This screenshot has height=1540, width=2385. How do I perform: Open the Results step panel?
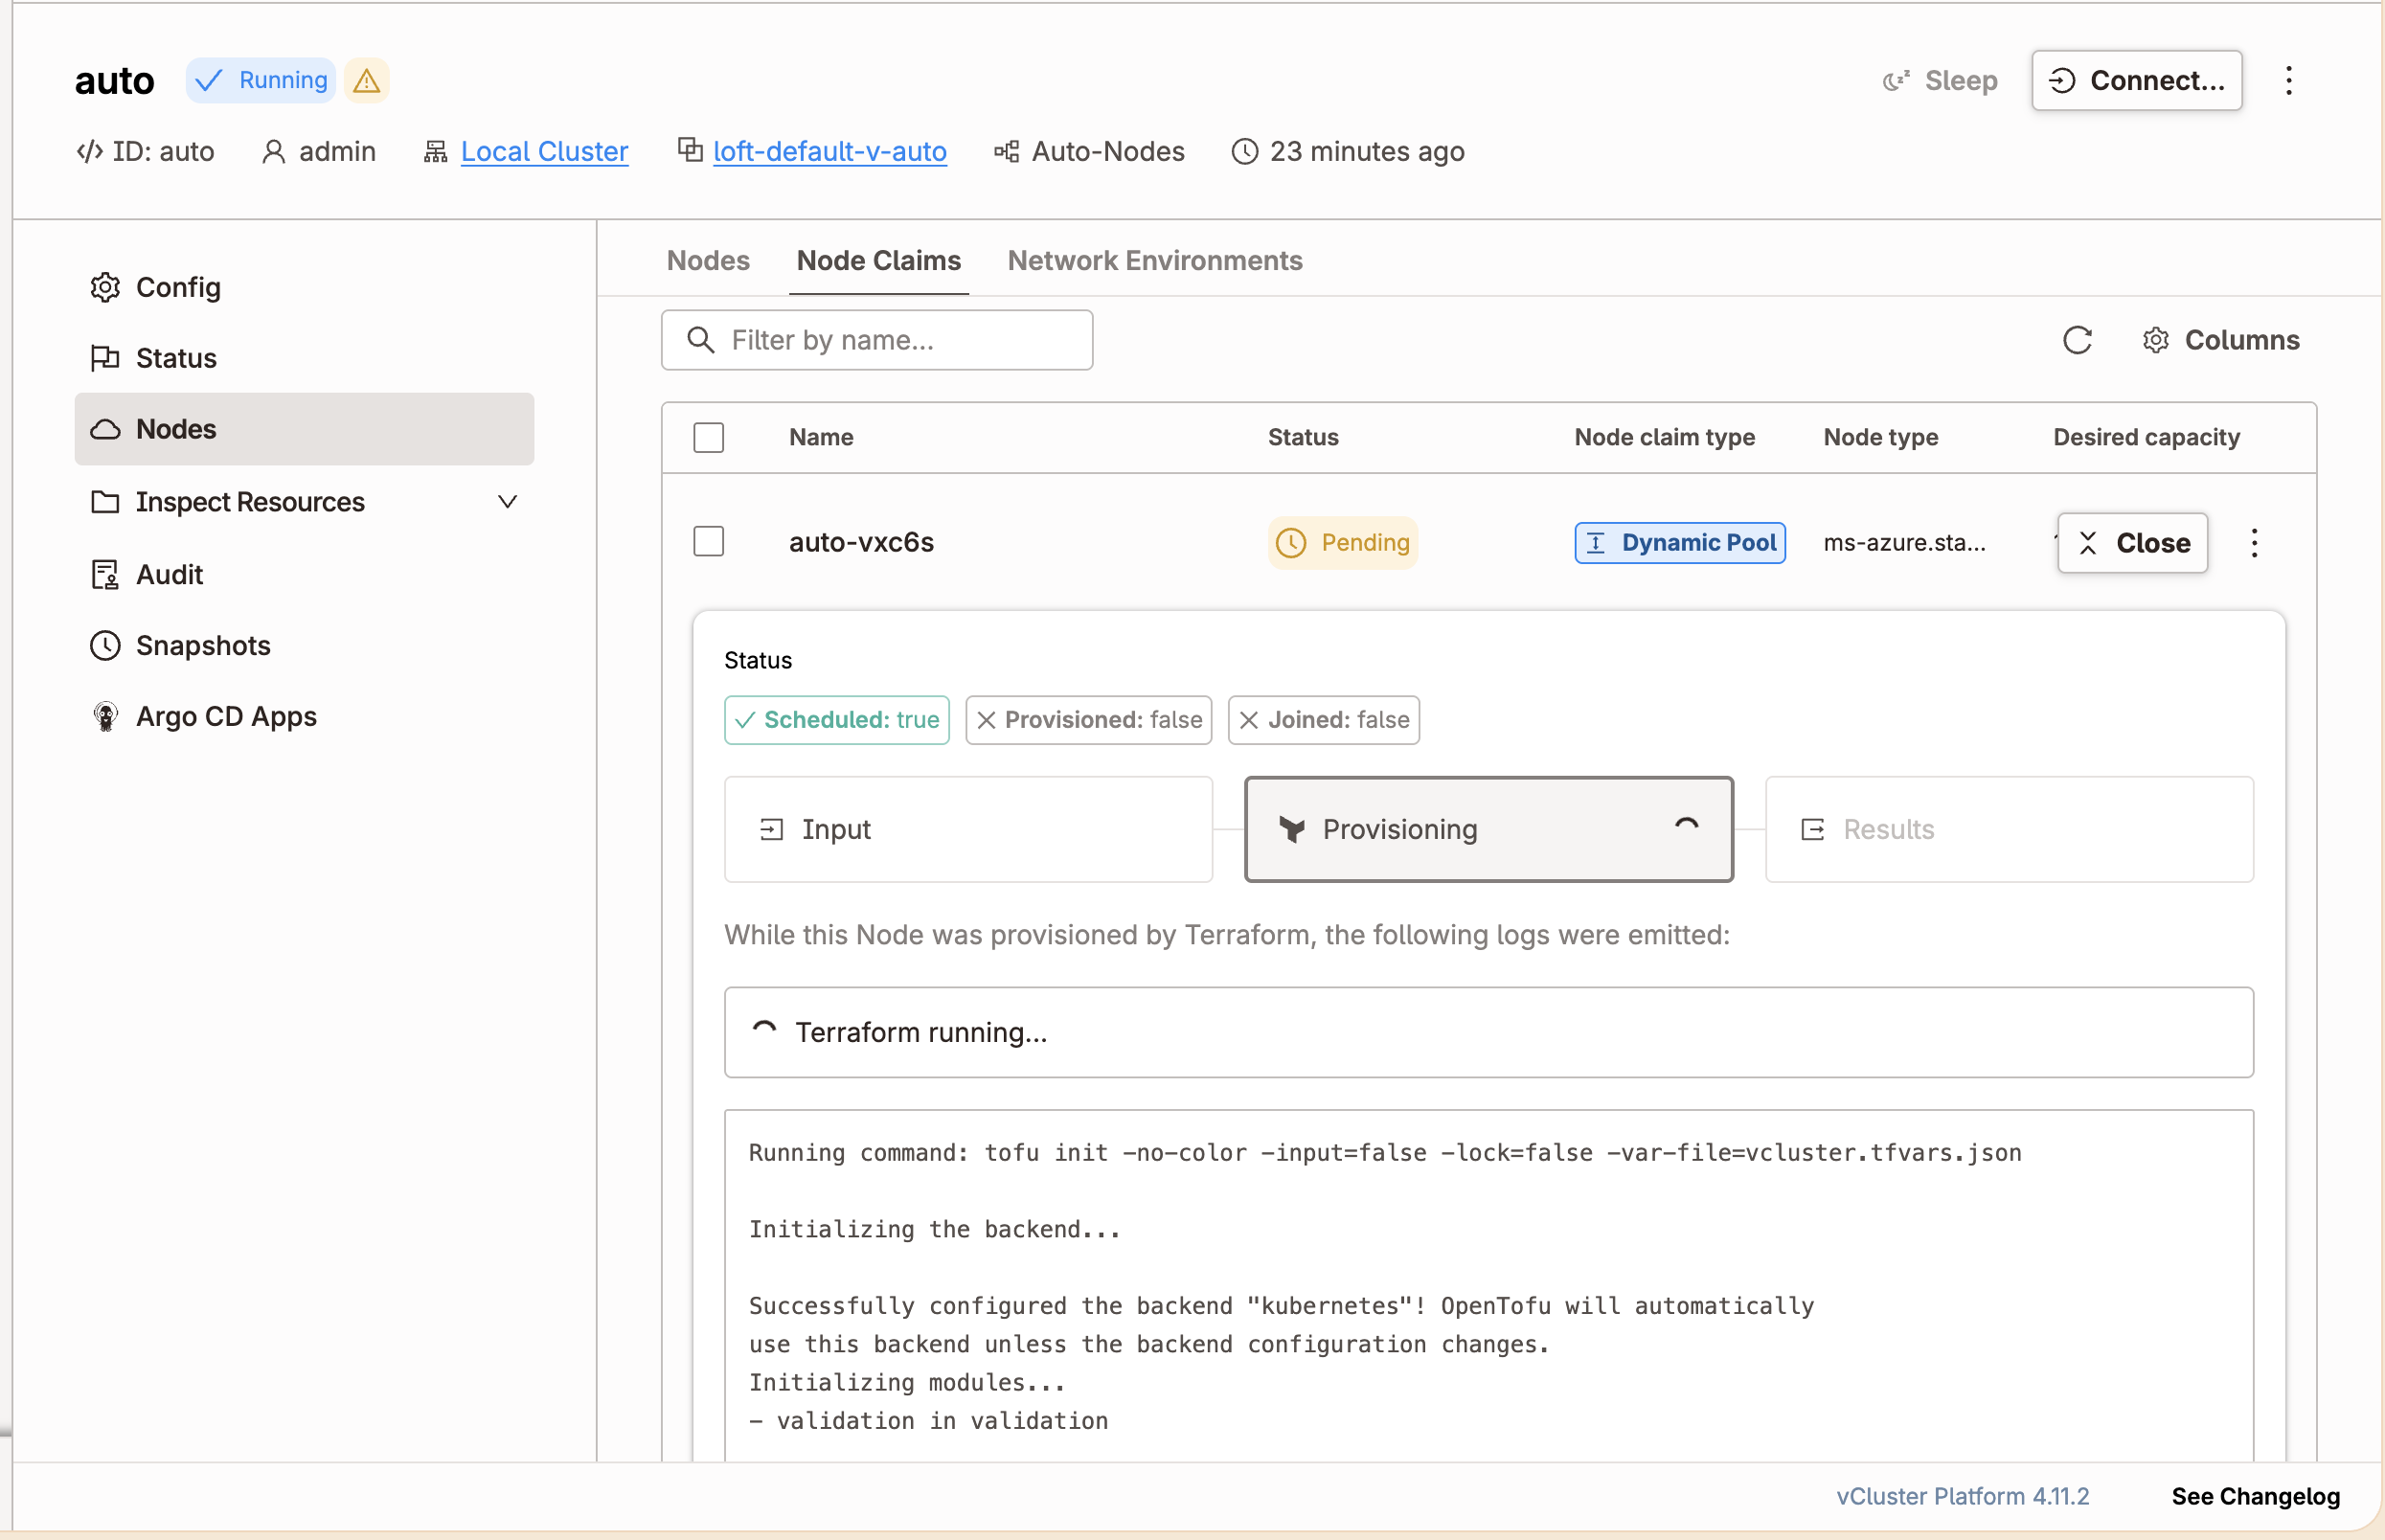point(2009,829)
